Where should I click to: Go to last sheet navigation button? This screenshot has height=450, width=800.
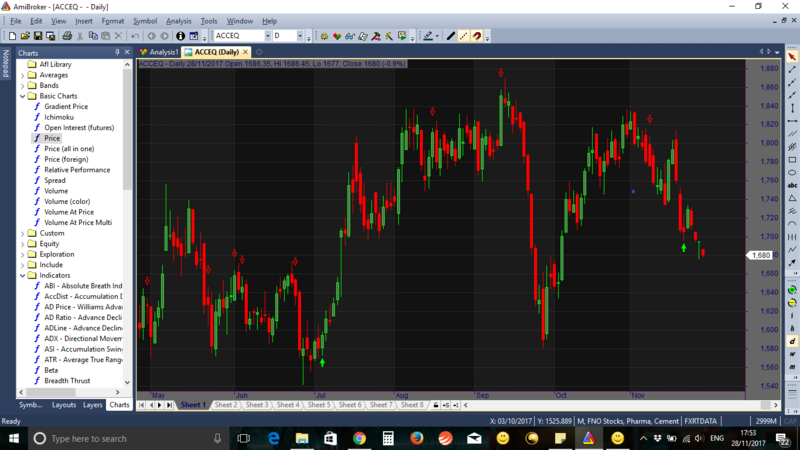click(x=169, y=405)
